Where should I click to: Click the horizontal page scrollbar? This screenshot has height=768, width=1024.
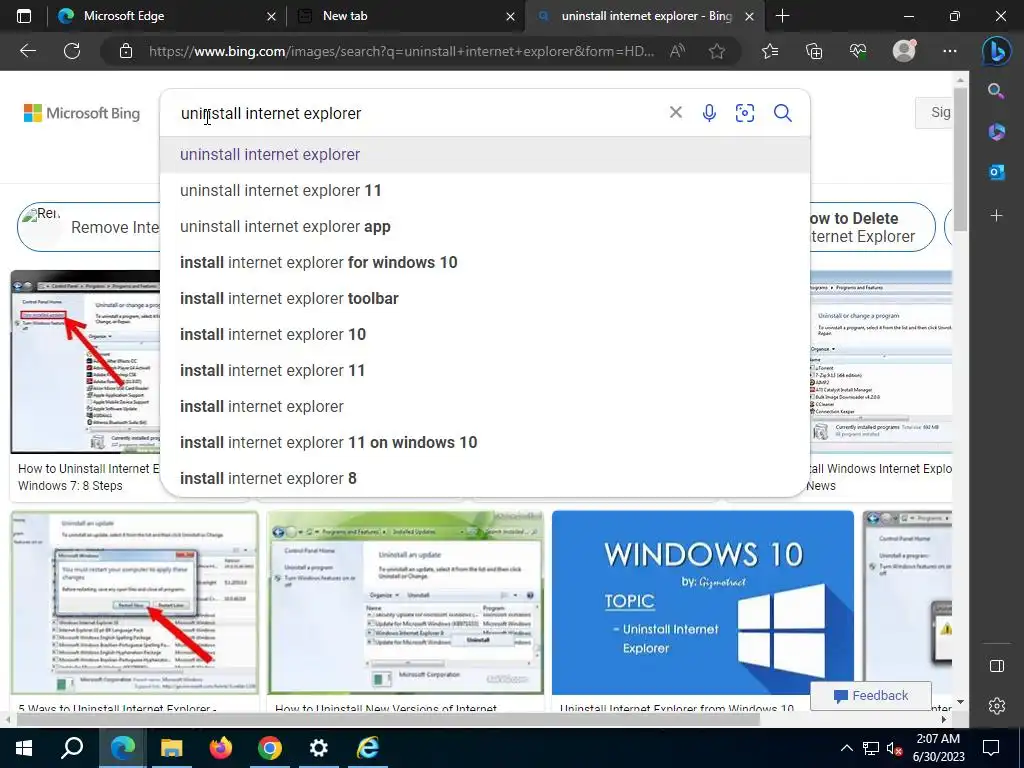coord(389,720)
